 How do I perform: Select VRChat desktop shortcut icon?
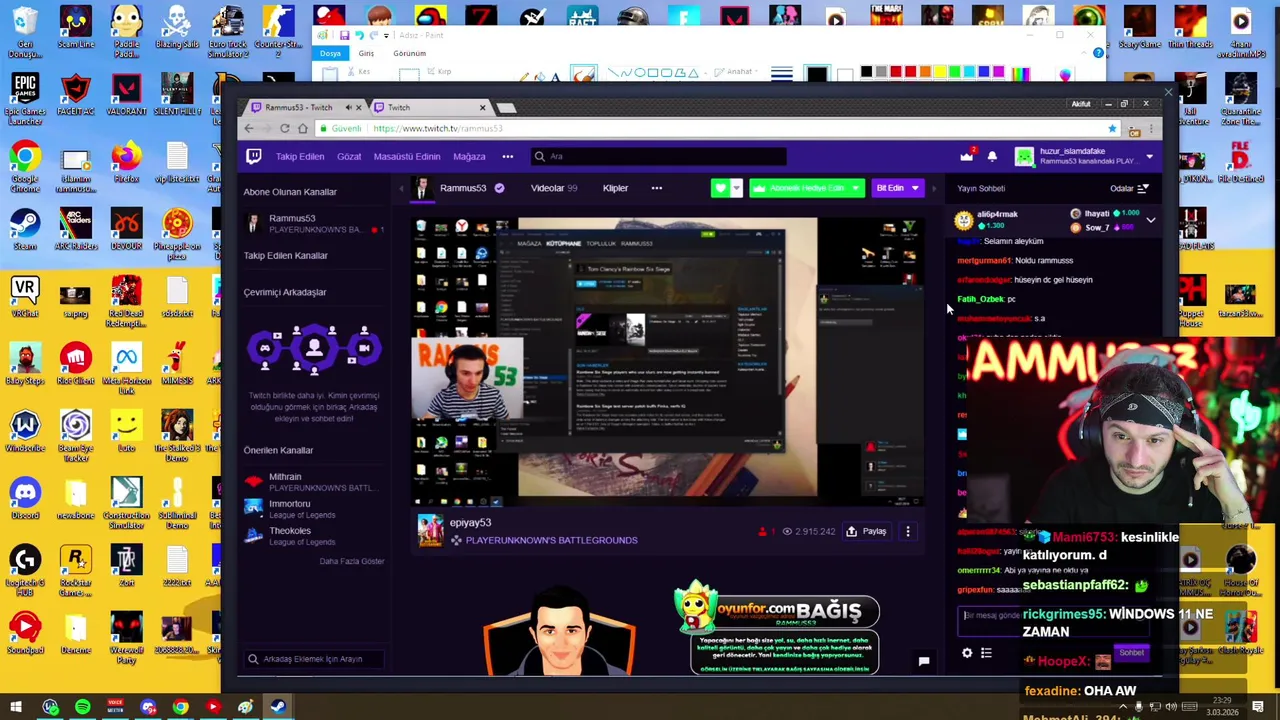click(x=25, y=297)
